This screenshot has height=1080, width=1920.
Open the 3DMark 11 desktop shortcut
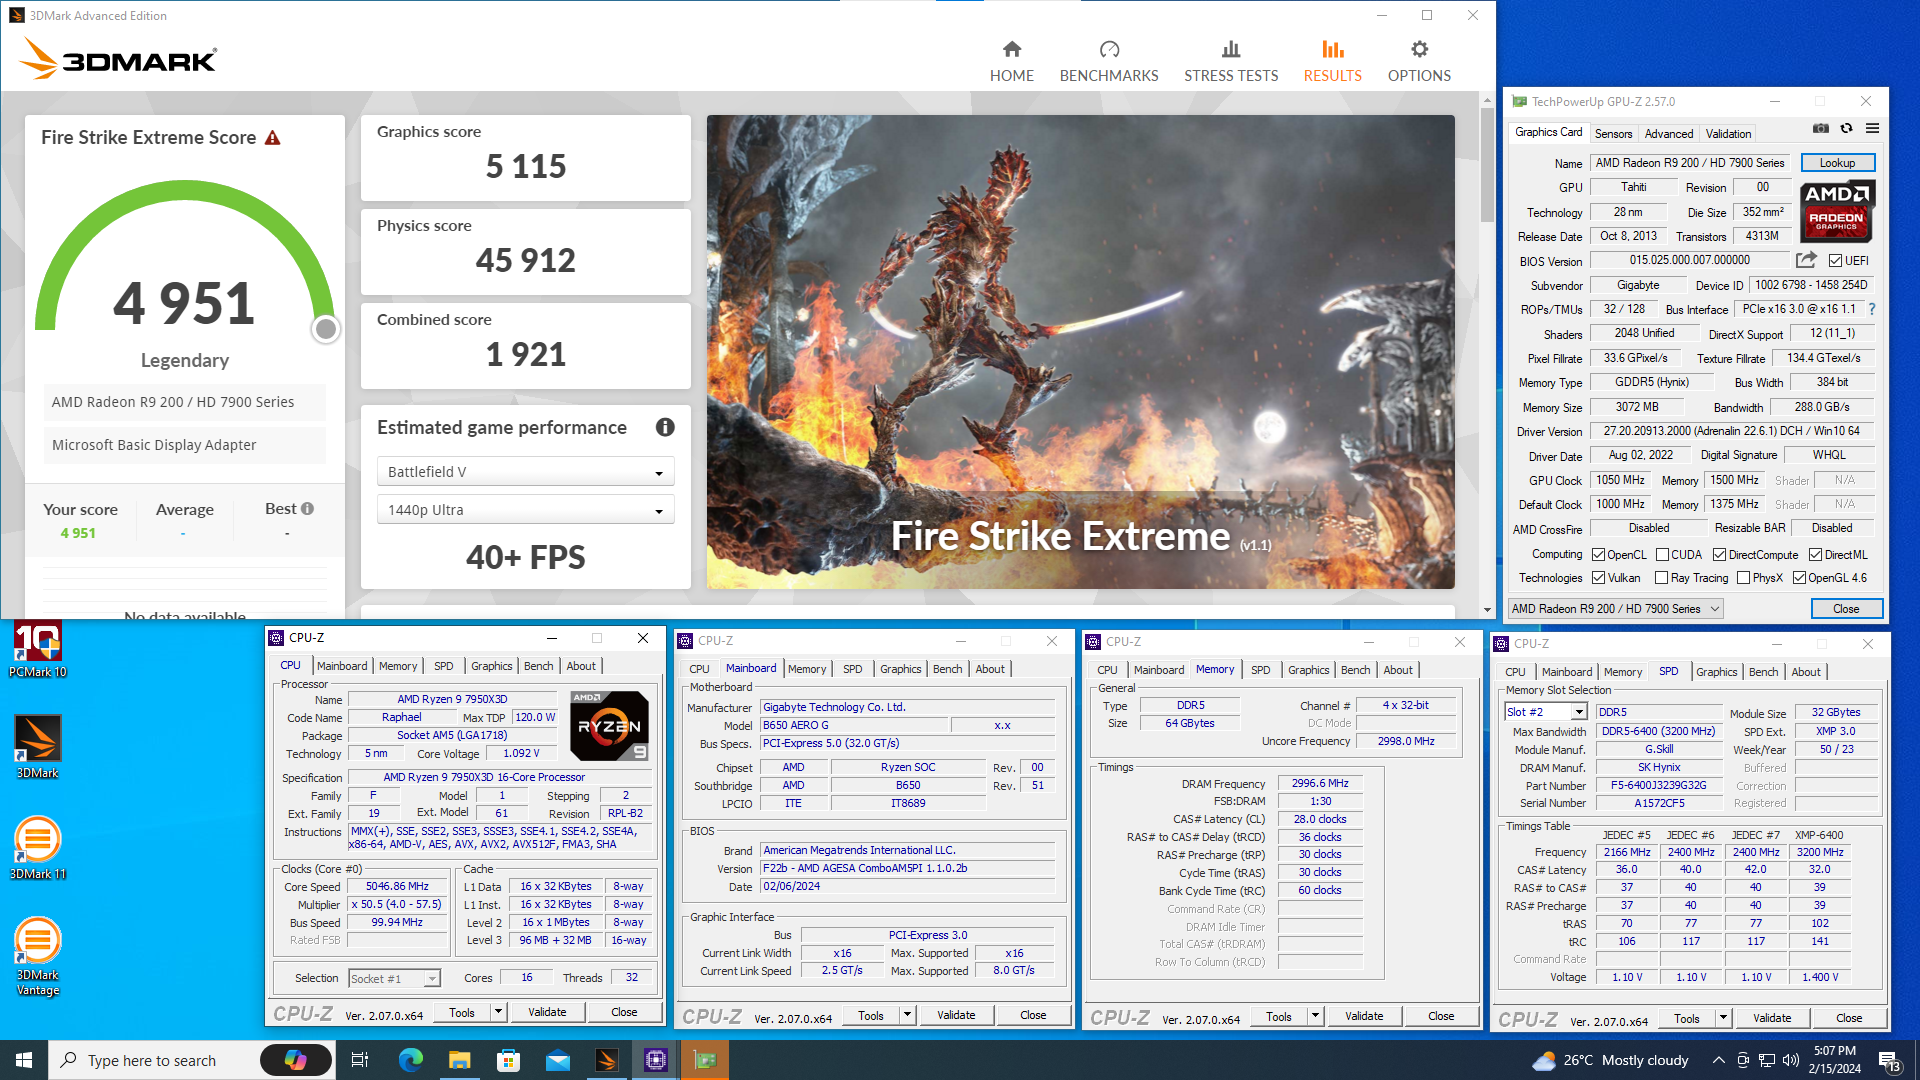tap(38, 848)
